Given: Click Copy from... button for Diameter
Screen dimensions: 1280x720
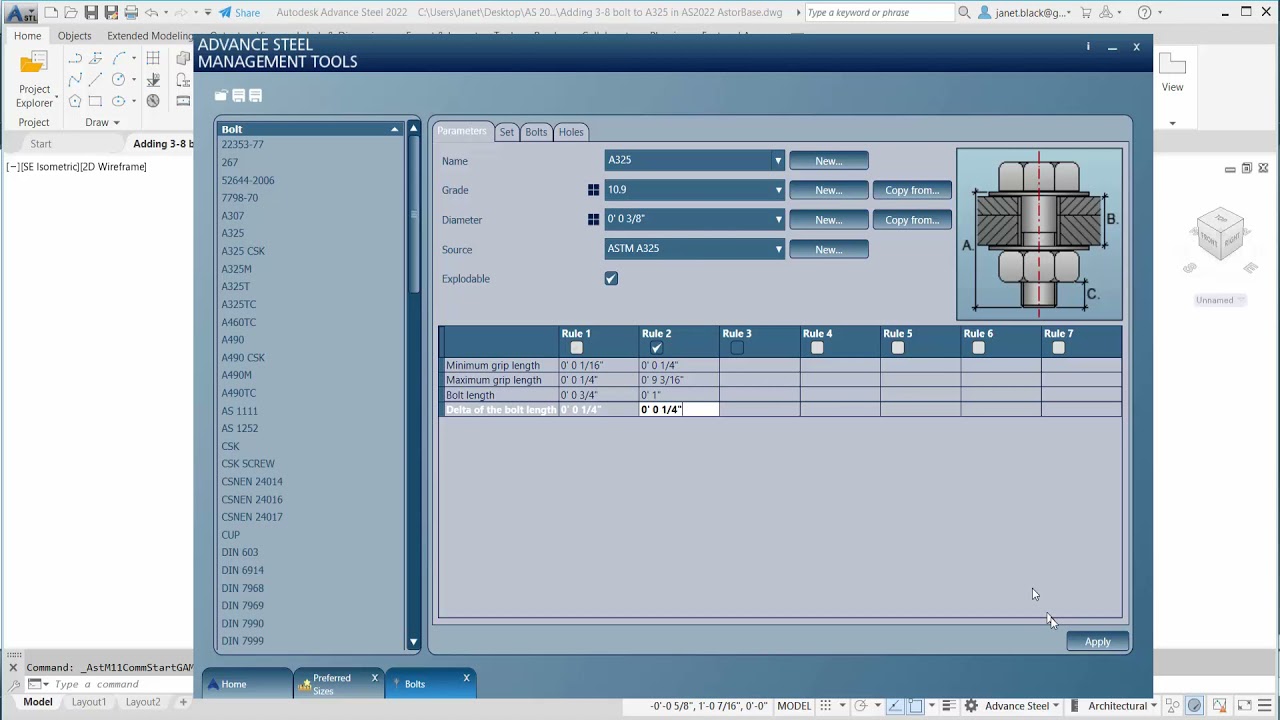Looking at the screenshot, I should (912, 219).
